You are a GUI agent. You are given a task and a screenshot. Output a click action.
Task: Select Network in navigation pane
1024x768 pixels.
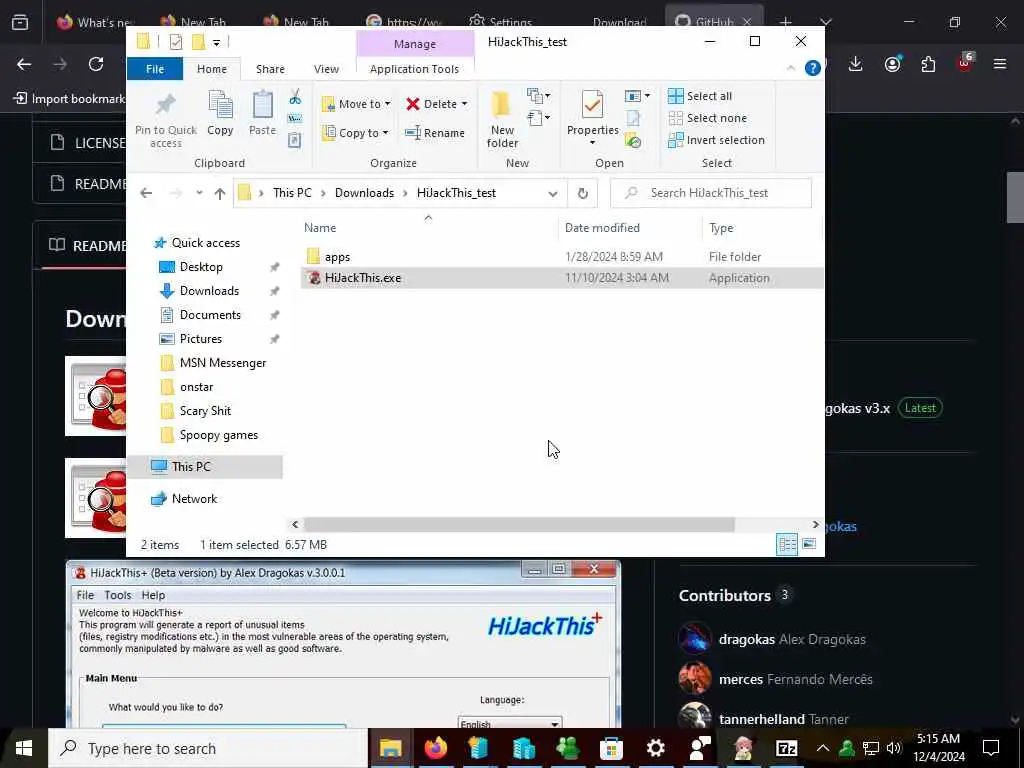coord(194,499)
